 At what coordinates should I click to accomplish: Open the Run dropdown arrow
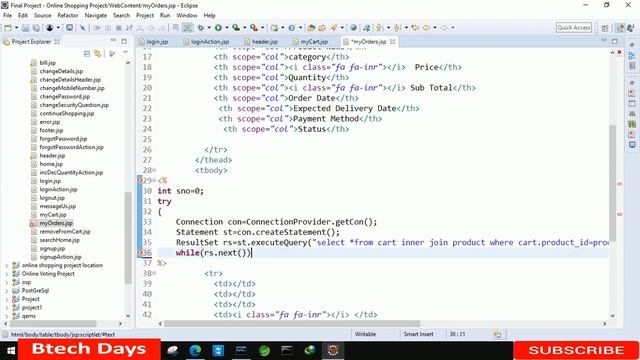tap(227, 28)
